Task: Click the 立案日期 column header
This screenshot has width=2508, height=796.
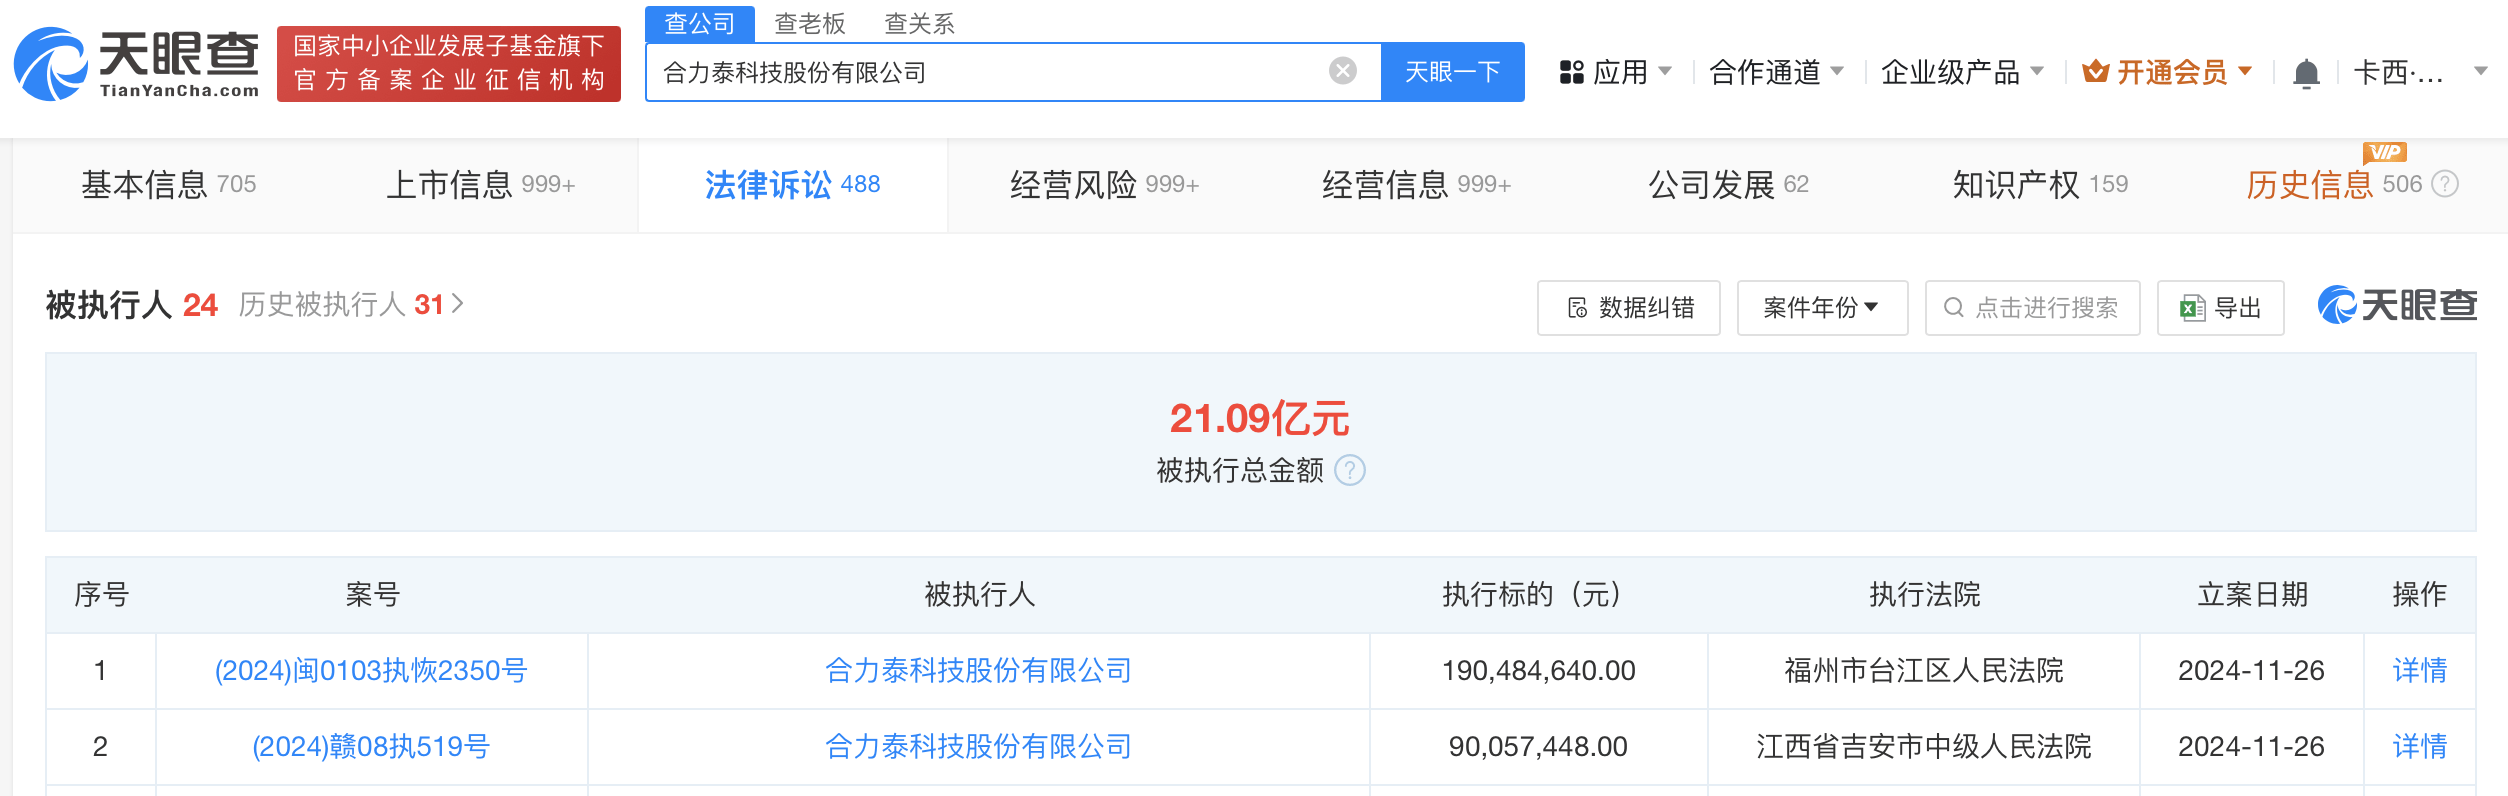Action: click(x=2252, y=594)
